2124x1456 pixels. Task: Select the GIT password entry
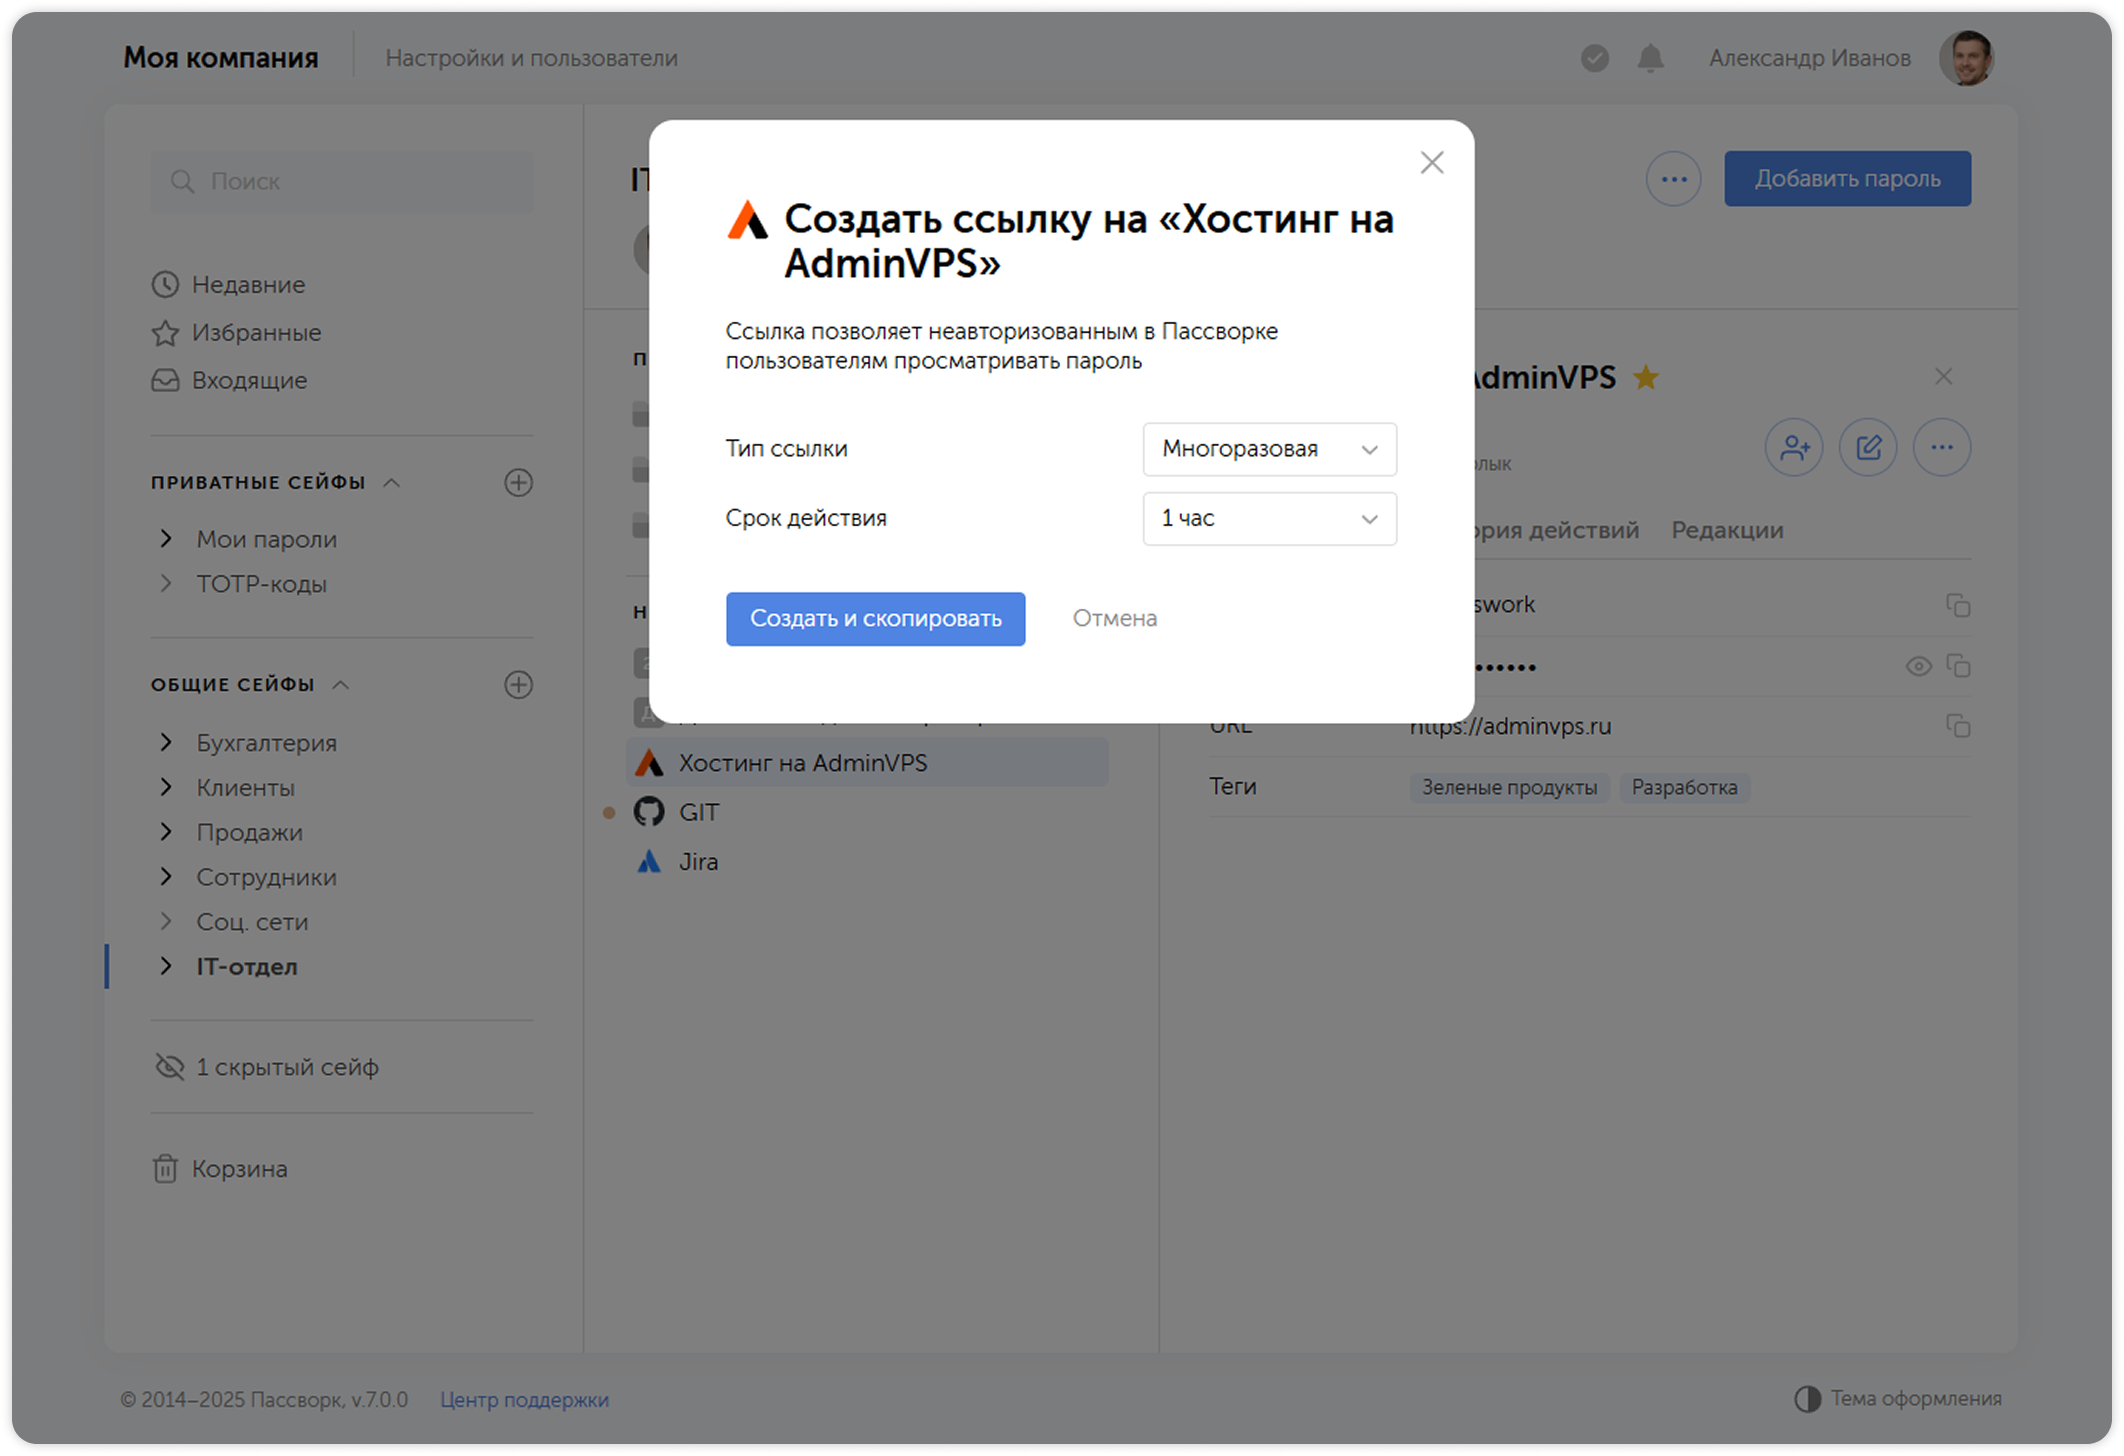pyautogui.click(x=699, y=812)
